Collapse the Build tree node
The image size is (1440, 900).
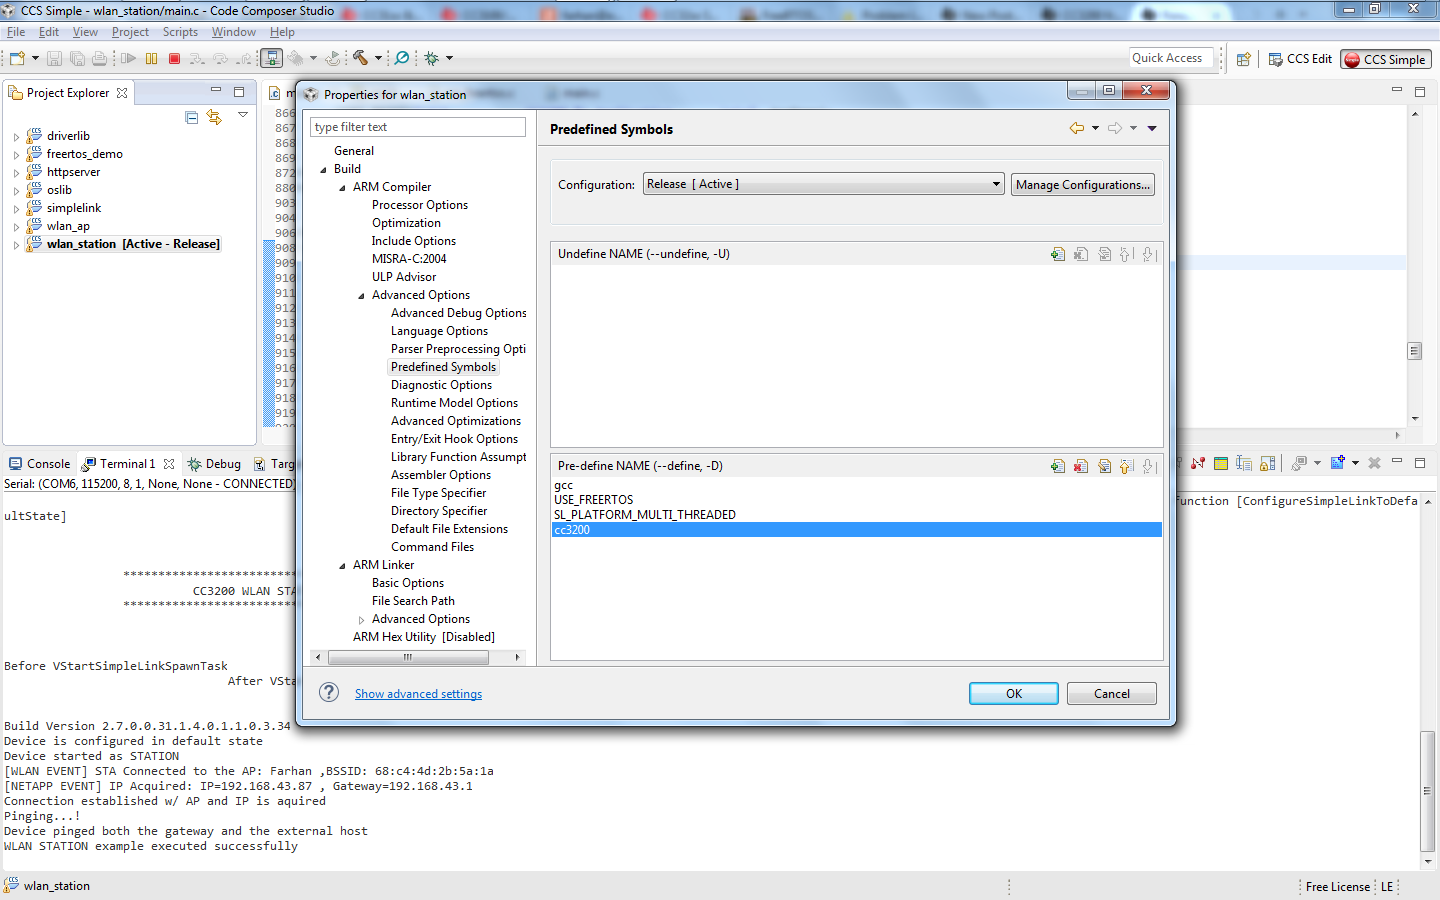click(x=323, y=169)
